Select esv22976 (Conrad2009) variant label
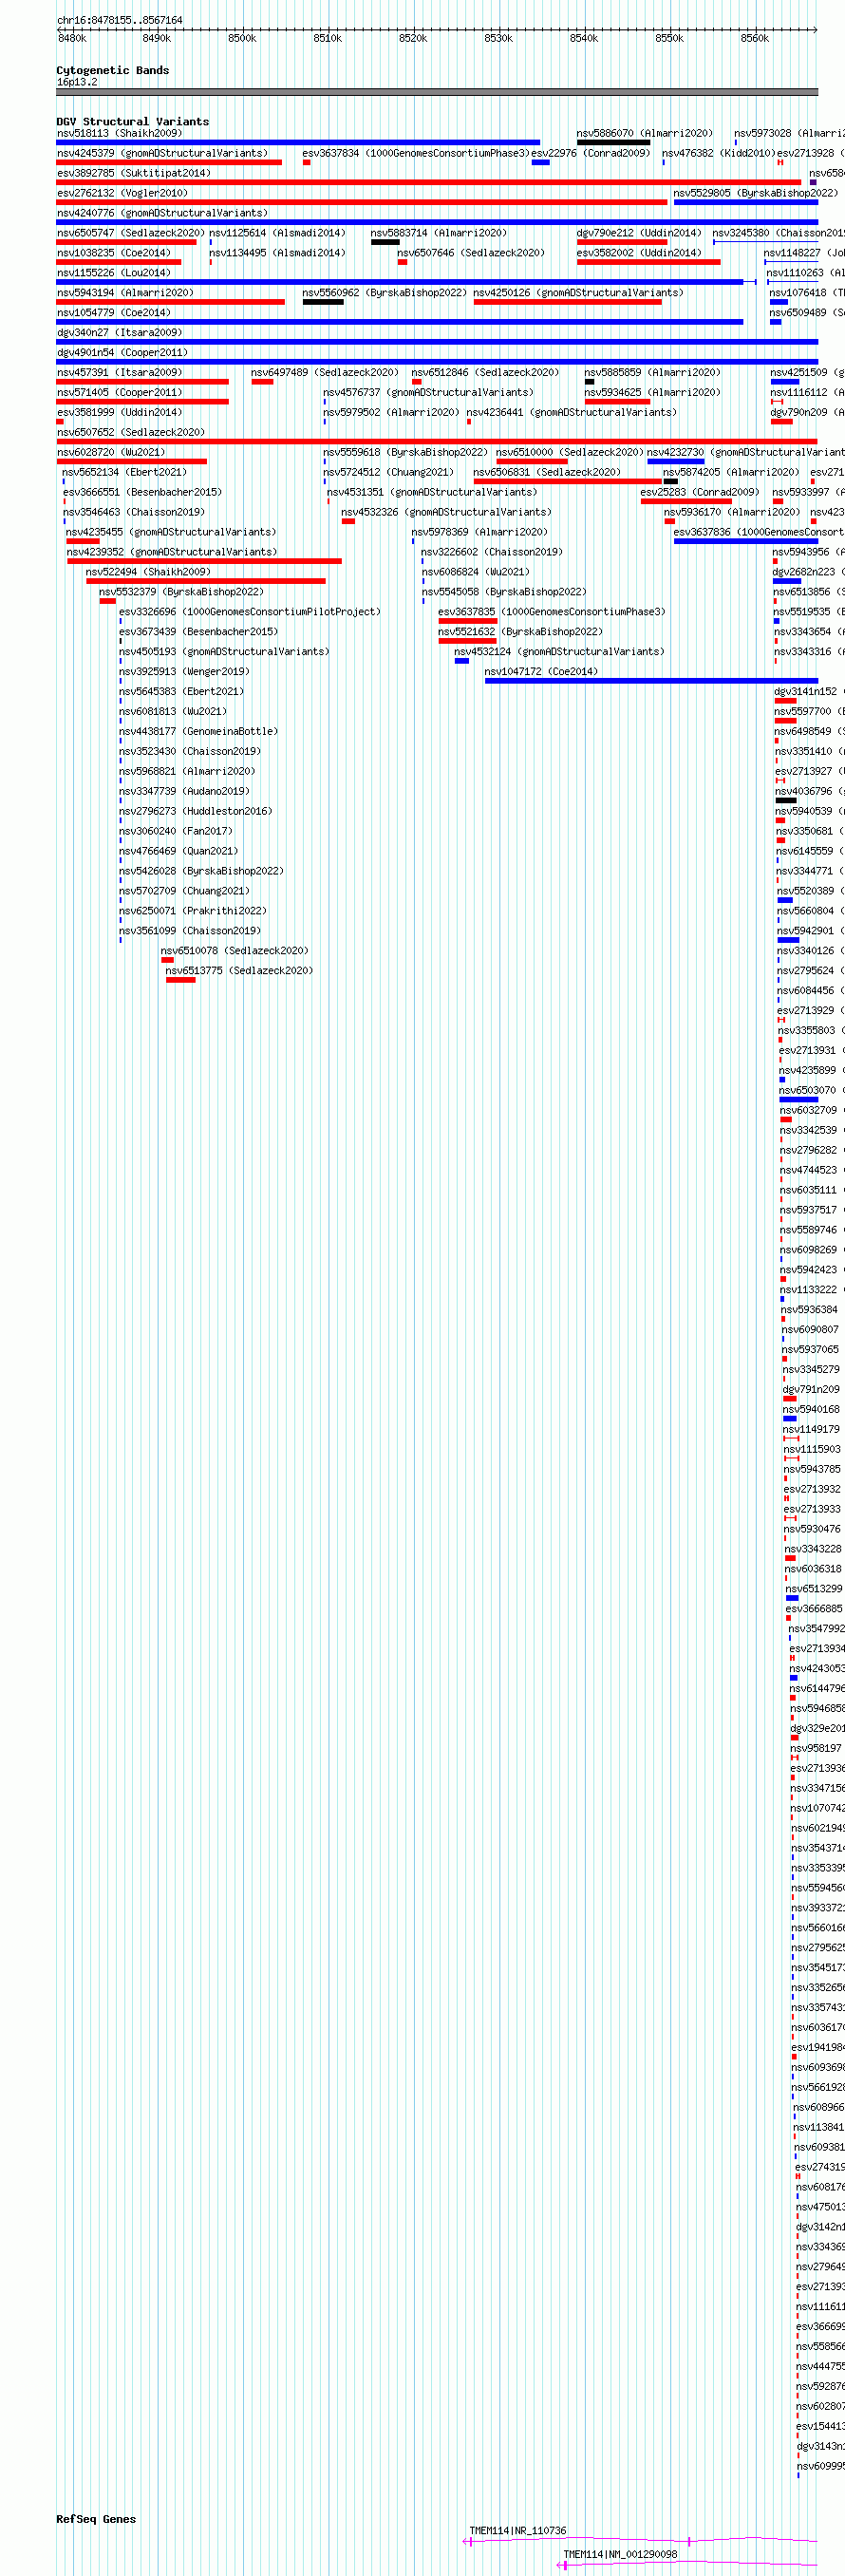Viewport: 845px width, 2576px height. tap(591, 153)
